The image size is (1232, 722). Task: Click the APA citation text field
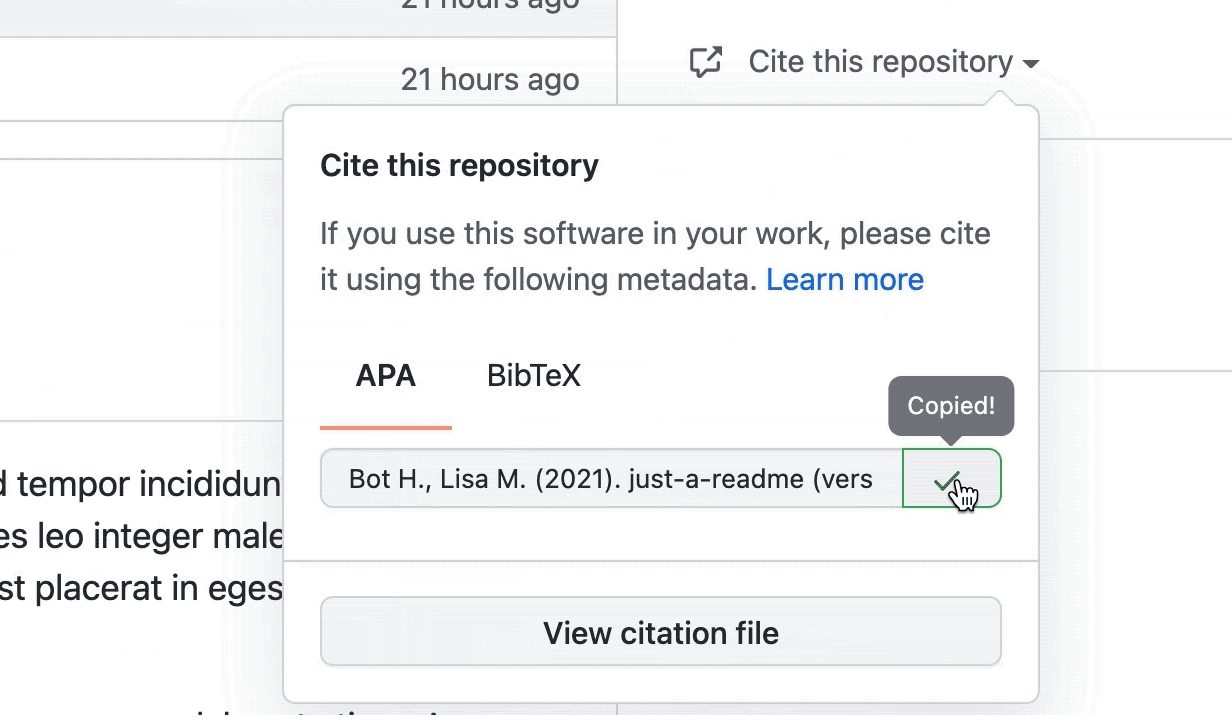coord(612,478)
